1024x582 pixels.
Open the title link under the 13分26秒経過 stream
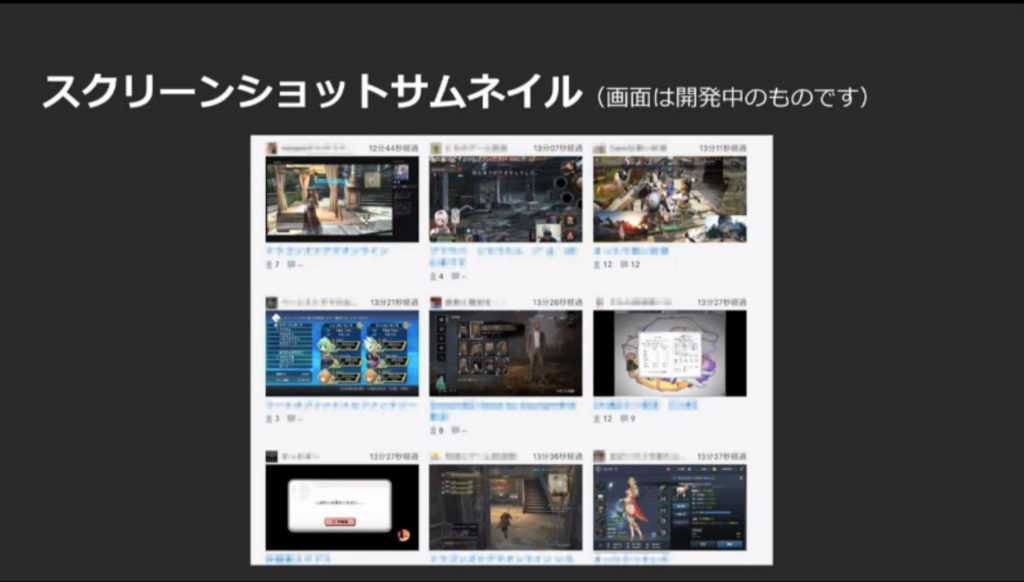click(x=503, y=410)
